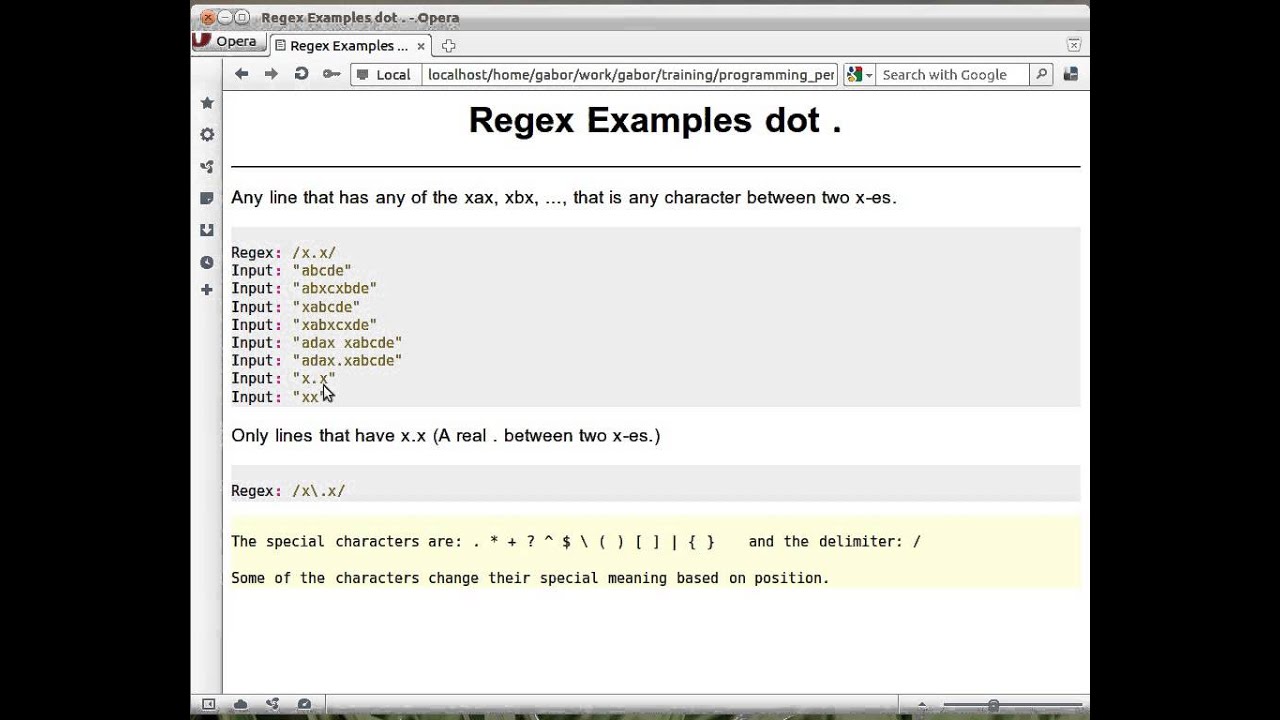
Task: Reload the current page
Action: click(x=301, y=74)
